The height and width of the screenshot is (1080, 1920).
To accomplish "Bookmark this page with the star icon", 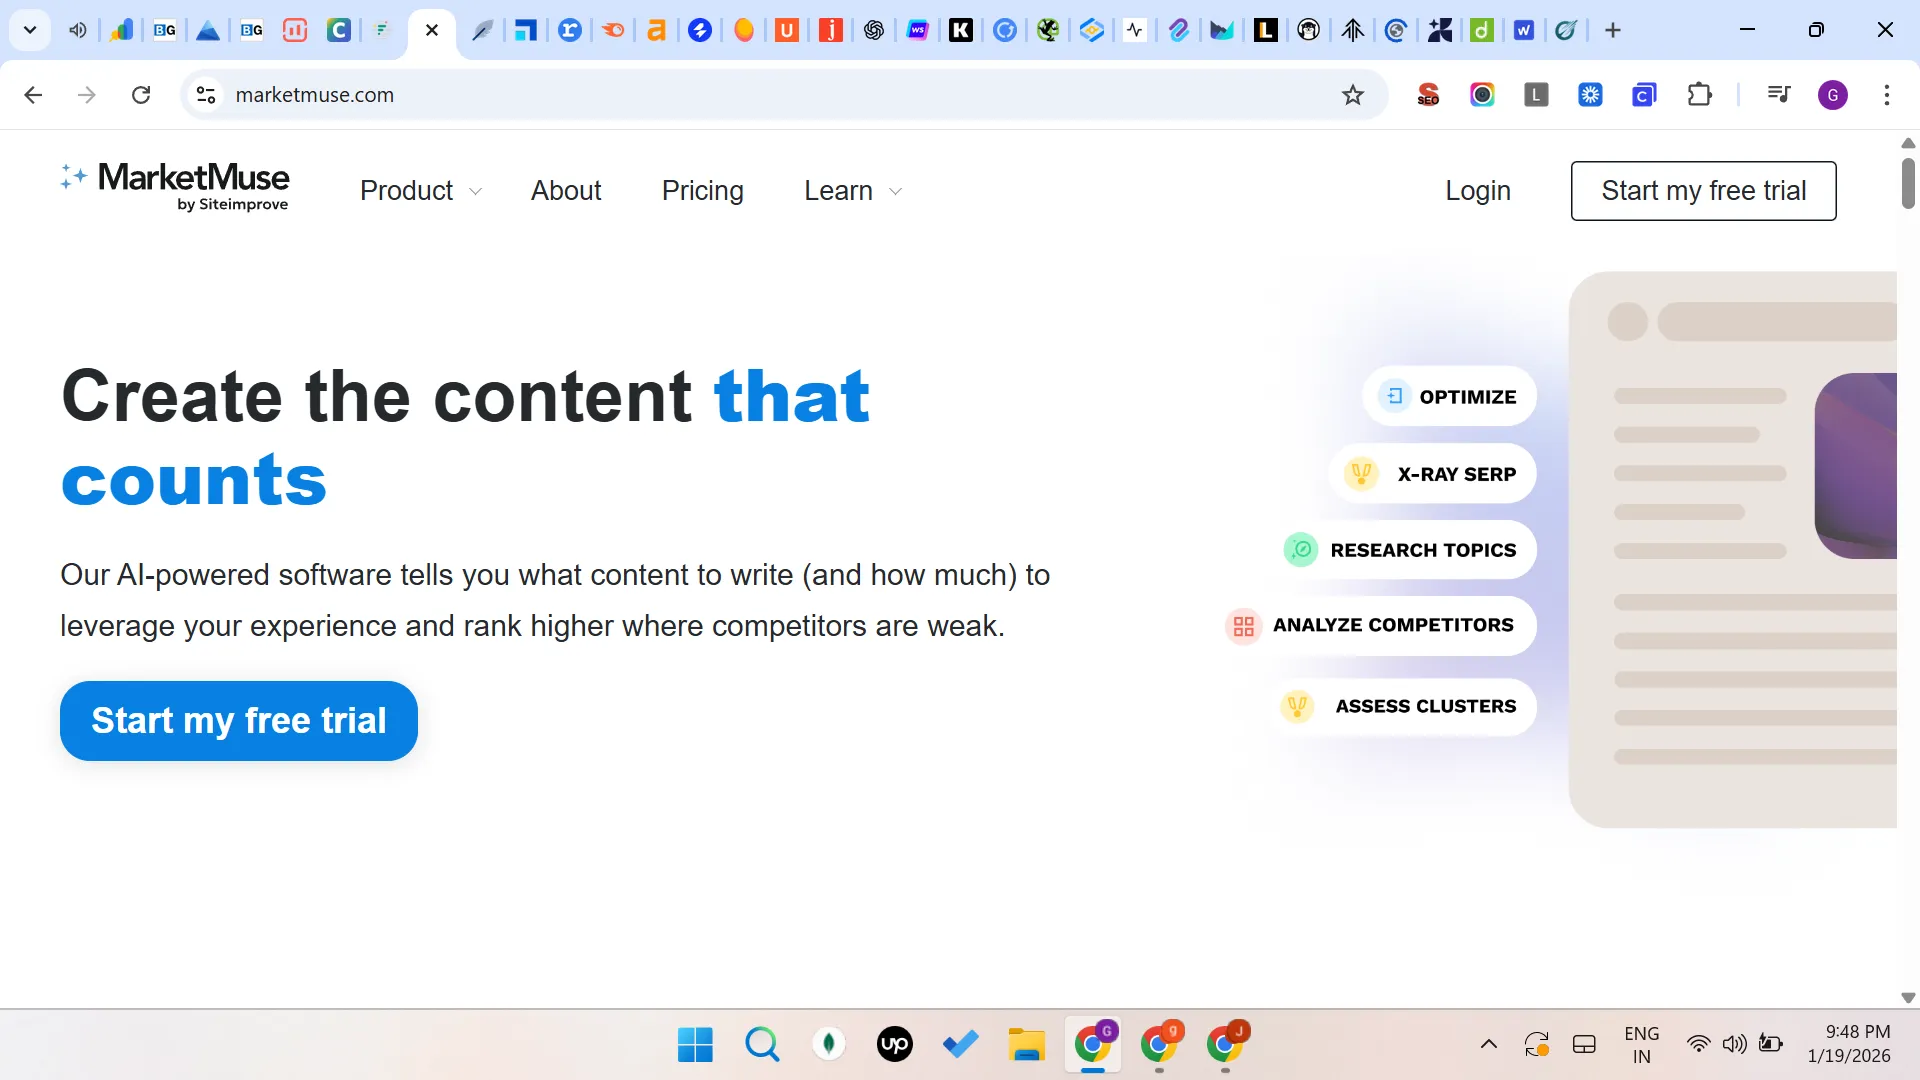I will (x=1352, y=94).
